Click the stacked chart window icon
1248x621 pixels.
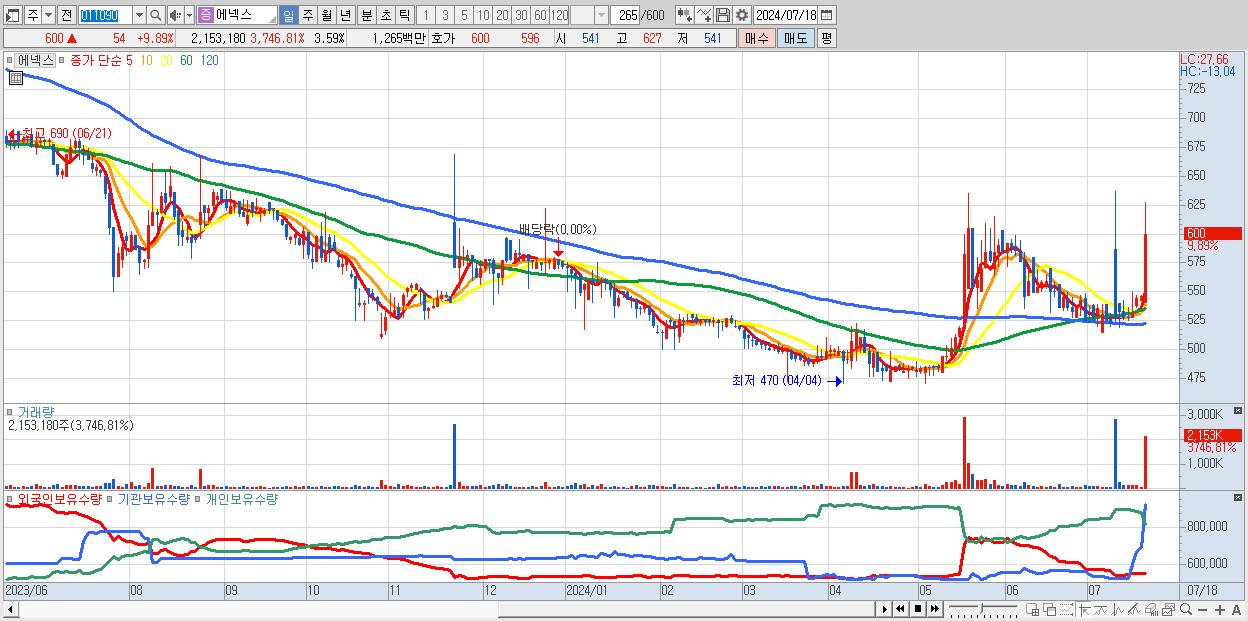[x=1169, y=609]
